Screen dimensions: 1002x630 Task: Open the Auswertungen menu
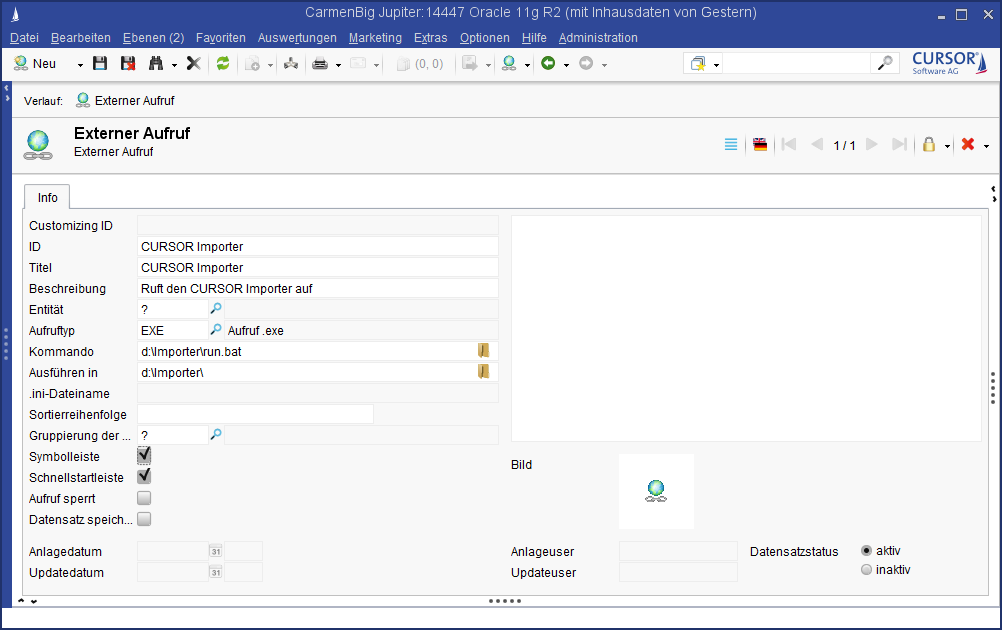297,38
